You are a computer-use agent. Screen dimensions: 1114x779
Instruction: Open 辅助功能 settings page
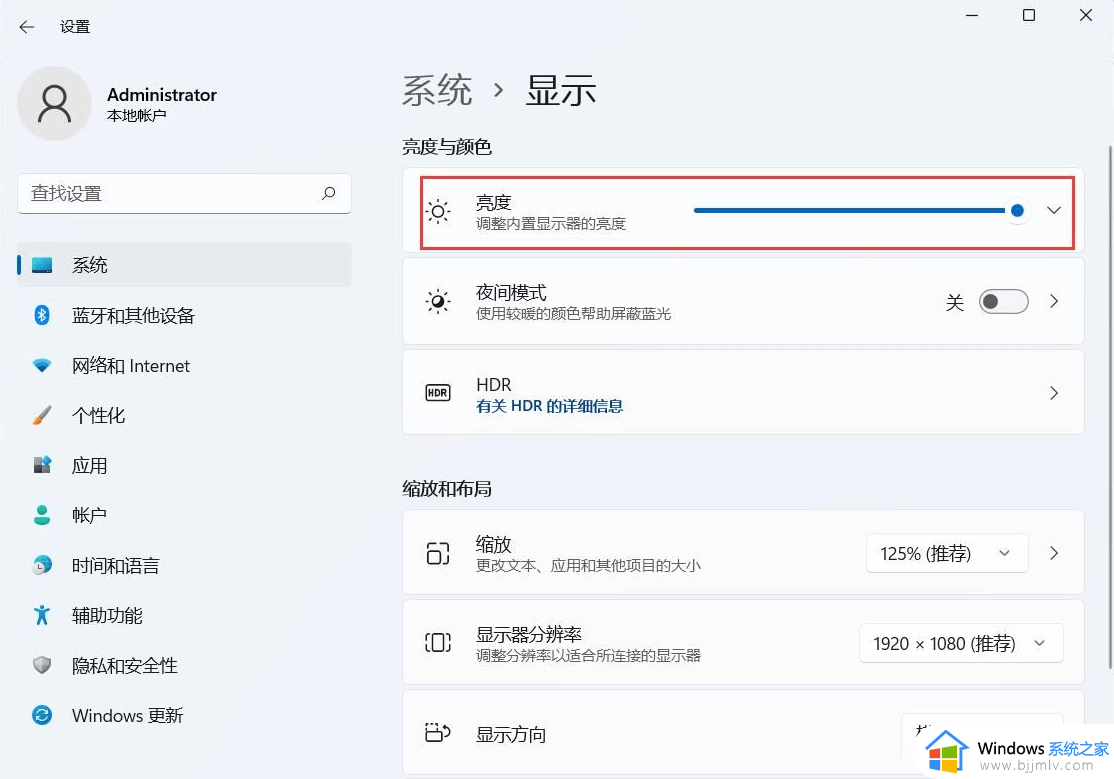(185, 616)
